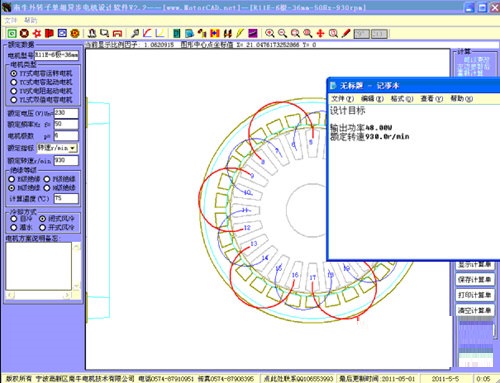Click the first zoom-in magnifier icon
Viewport: 500px width, 383px height.
(x=270, y=33)
